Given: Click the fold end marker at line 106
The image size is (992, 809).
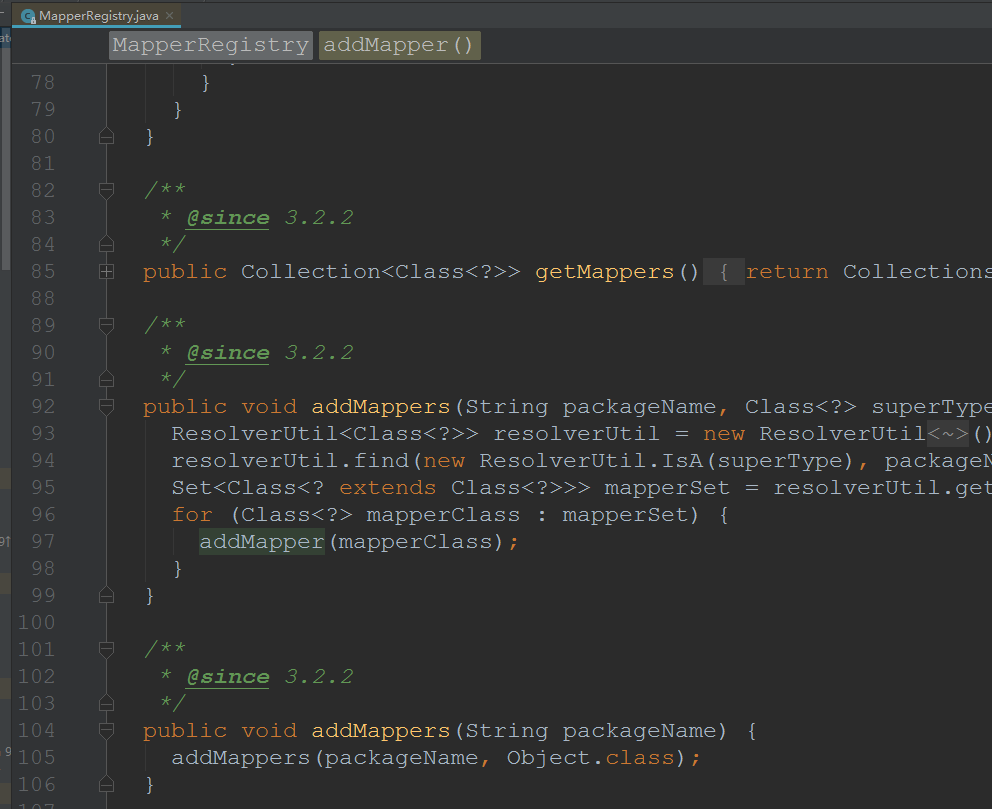Looking at the screenshot, I should [x=106, y=784].
